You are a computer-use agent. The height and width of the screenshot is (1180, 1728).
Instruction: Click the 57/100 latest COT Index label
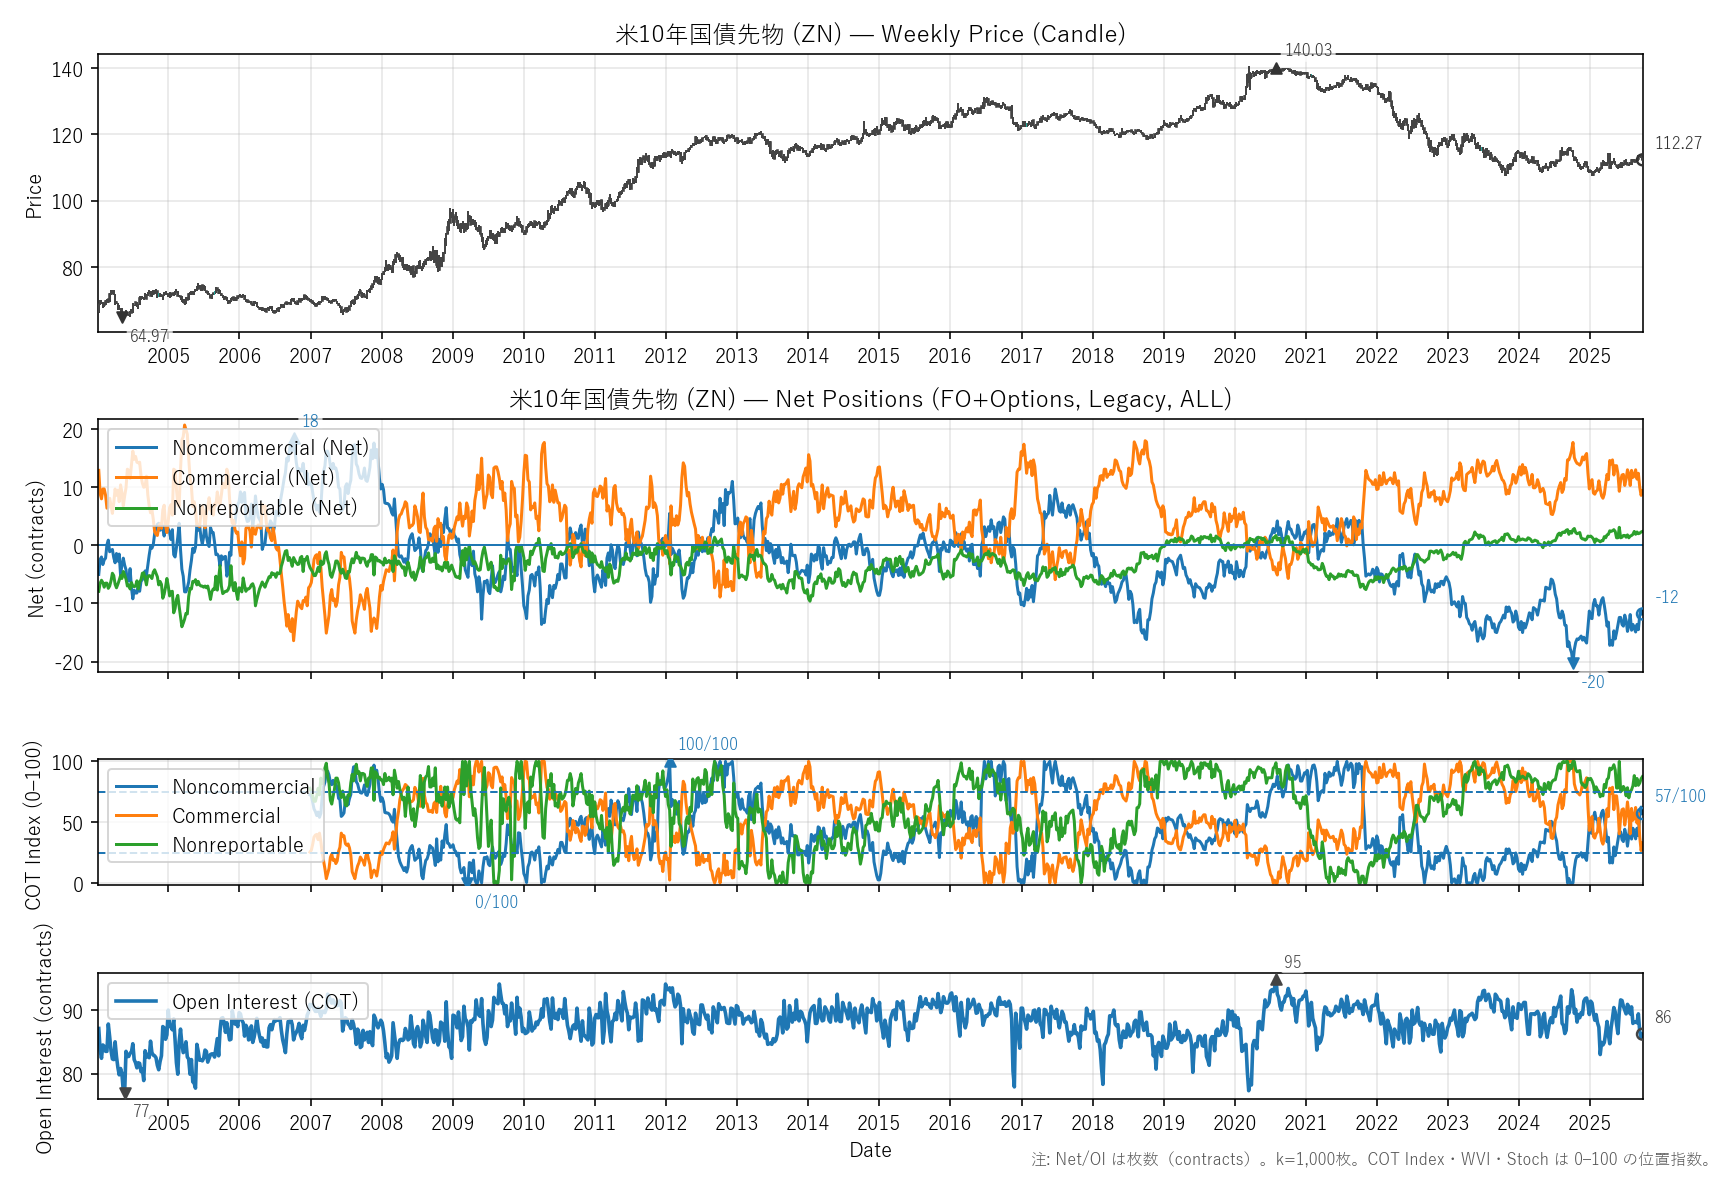click(1680, 796)
